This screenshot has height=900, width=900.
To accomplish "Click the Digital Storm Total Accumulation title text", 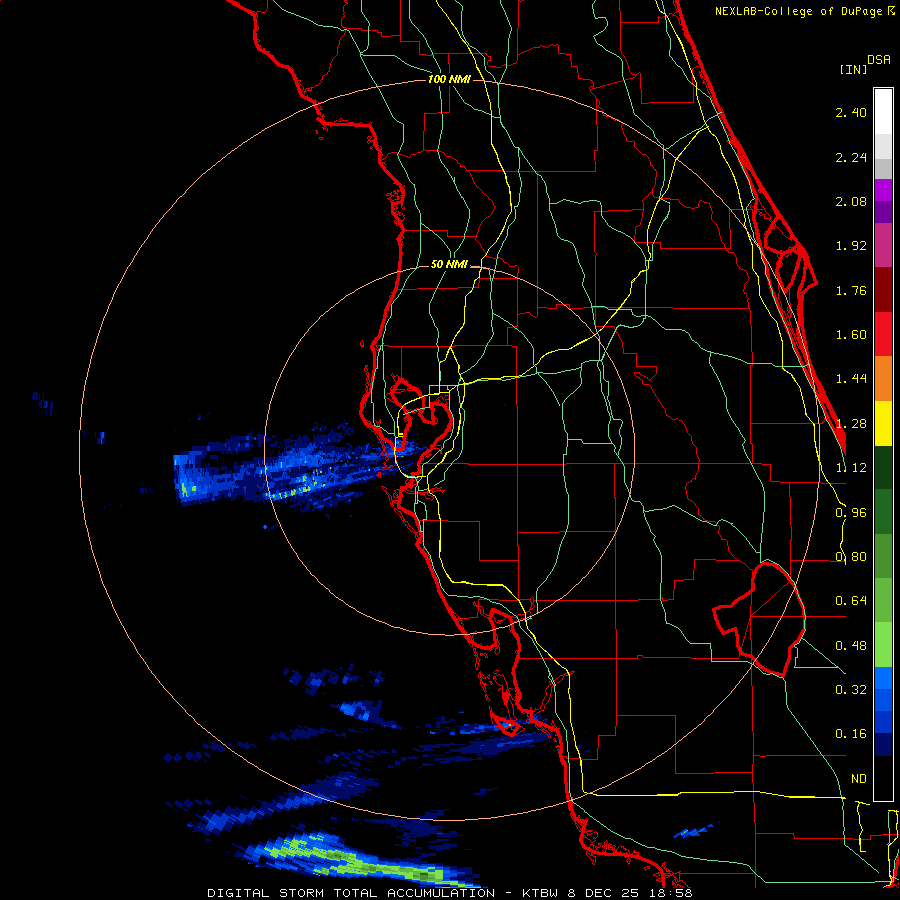I will point(350,893).
